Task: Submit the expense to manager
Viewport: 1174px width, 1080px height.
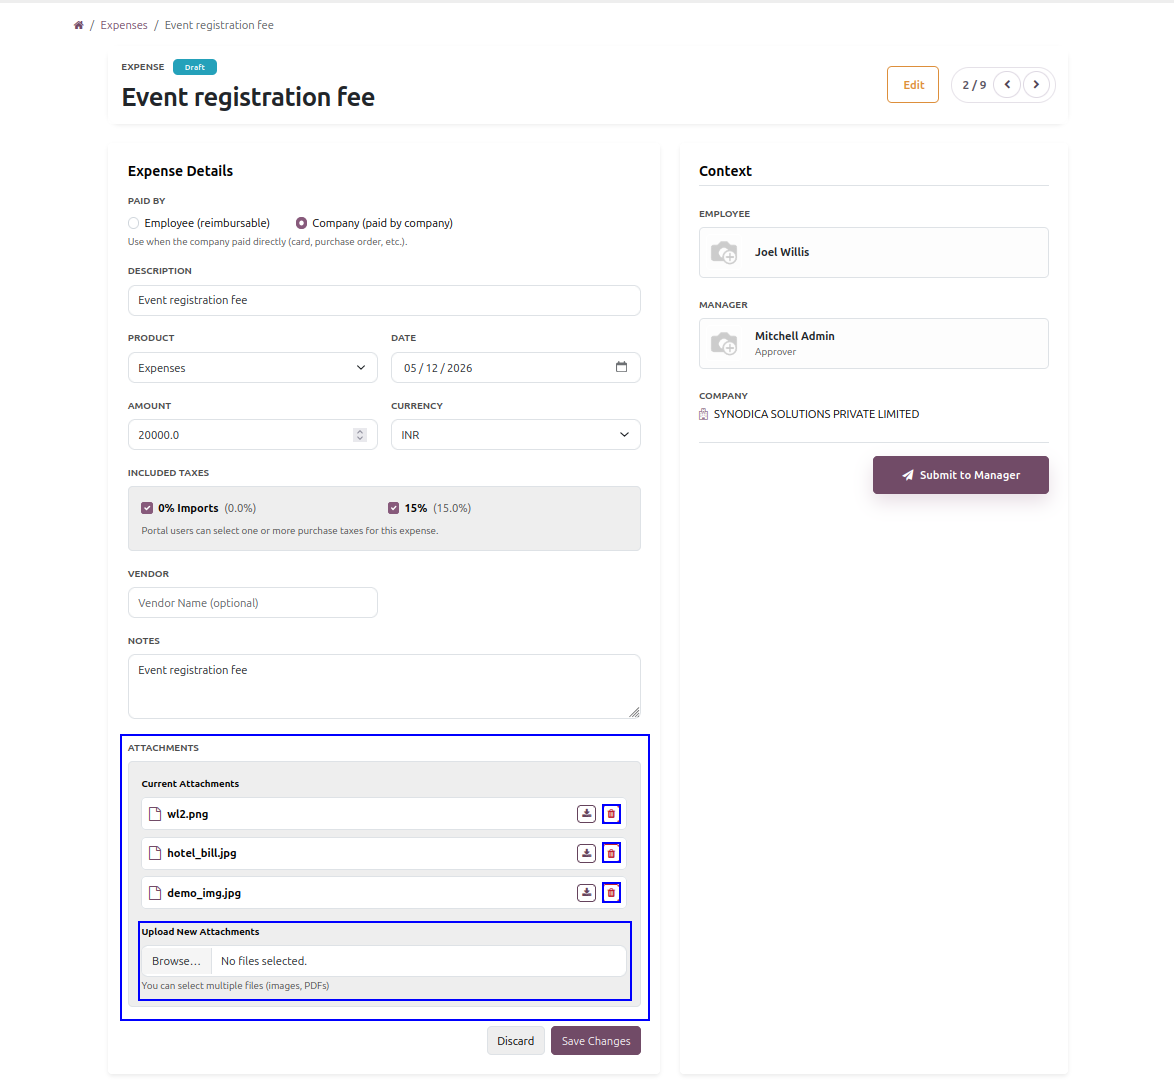Action: tap(961, 475)
